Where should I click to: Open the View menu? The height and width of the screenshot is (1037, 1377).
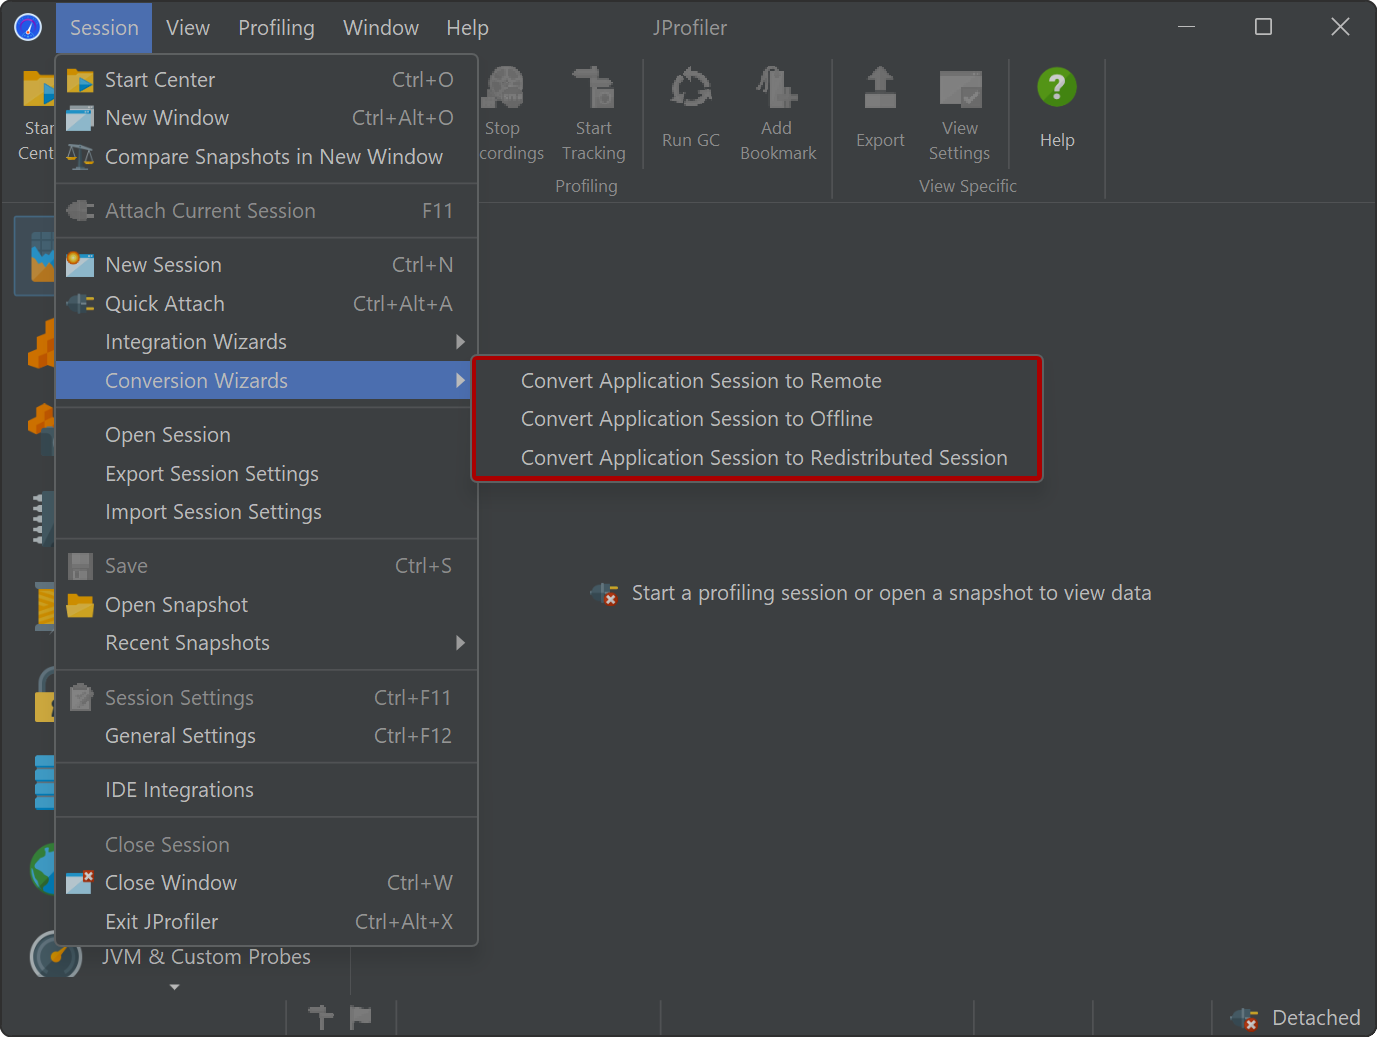coord(188,28)
